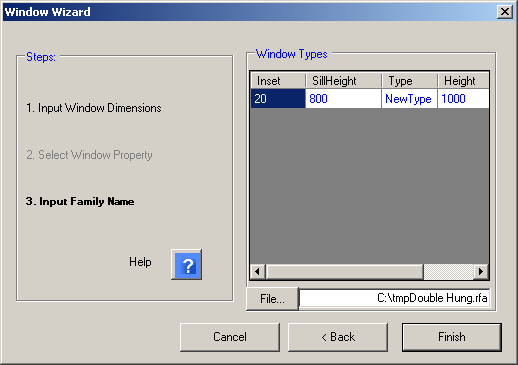518x365 pixels.
Task: Go back with the < Back button
Action: point(338,337)
